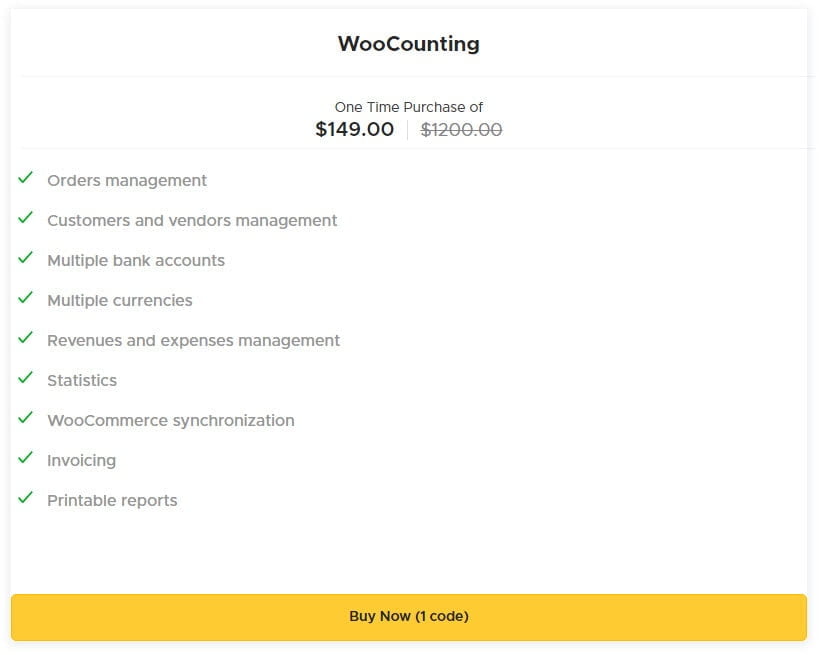Select the Multiple bank accounts feature text
The image size is (822, 655).
tap(136, 261)
